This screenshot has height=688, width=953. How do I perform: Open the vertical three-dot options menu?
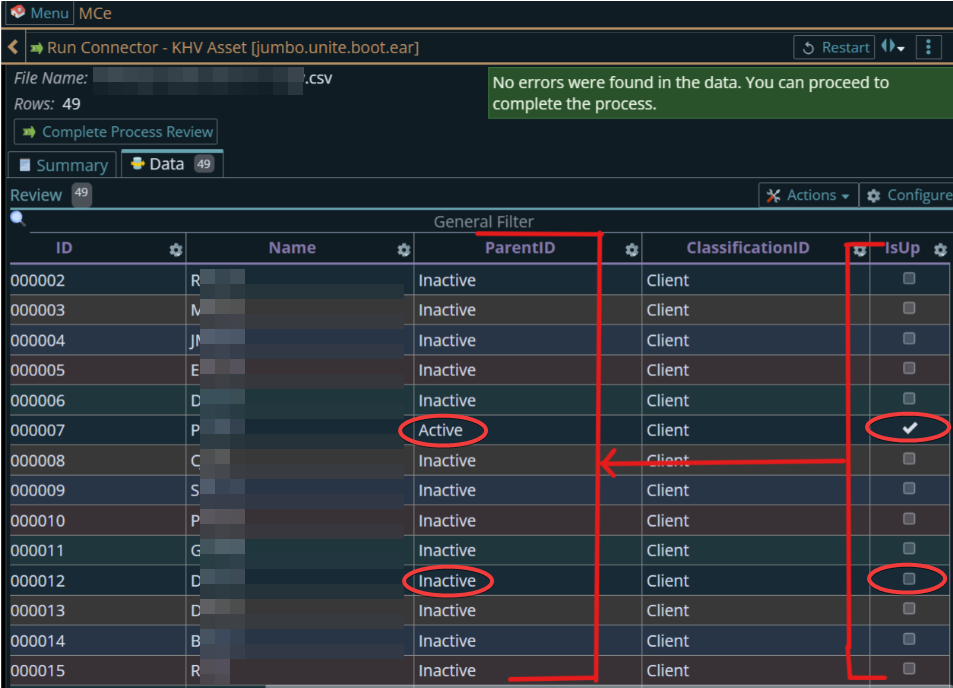point(928,47)
